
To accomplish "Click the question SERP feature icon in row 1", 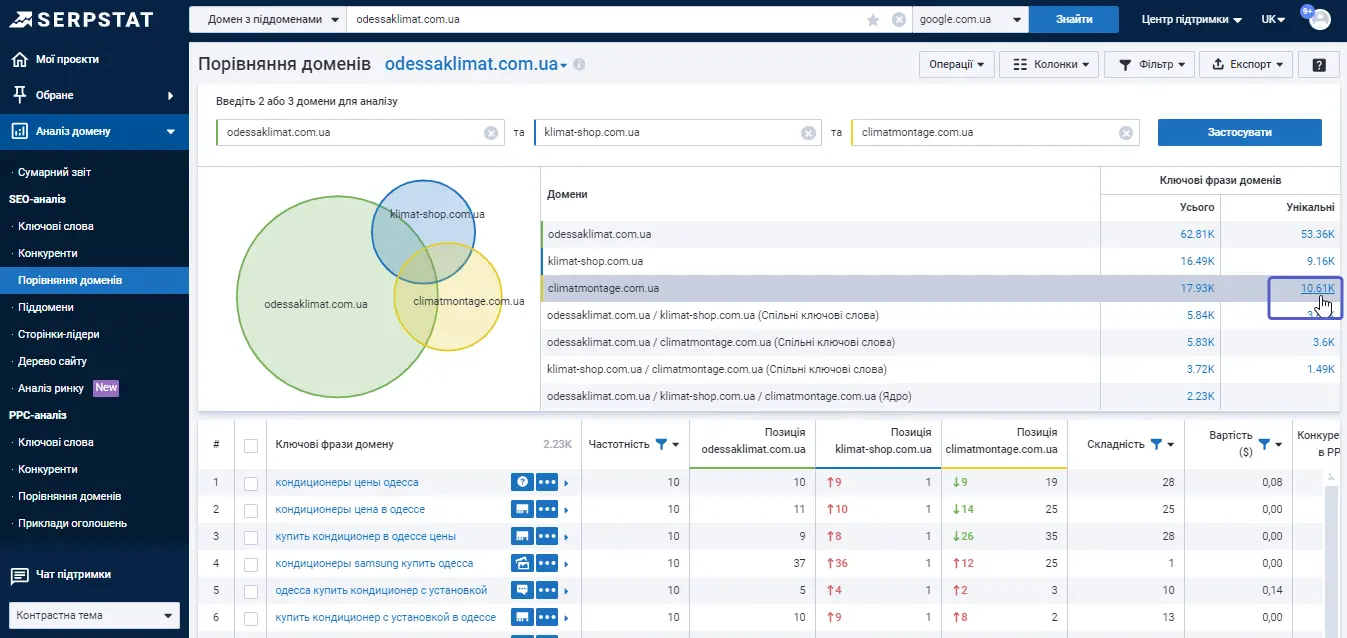I will [x=521, y=482].
